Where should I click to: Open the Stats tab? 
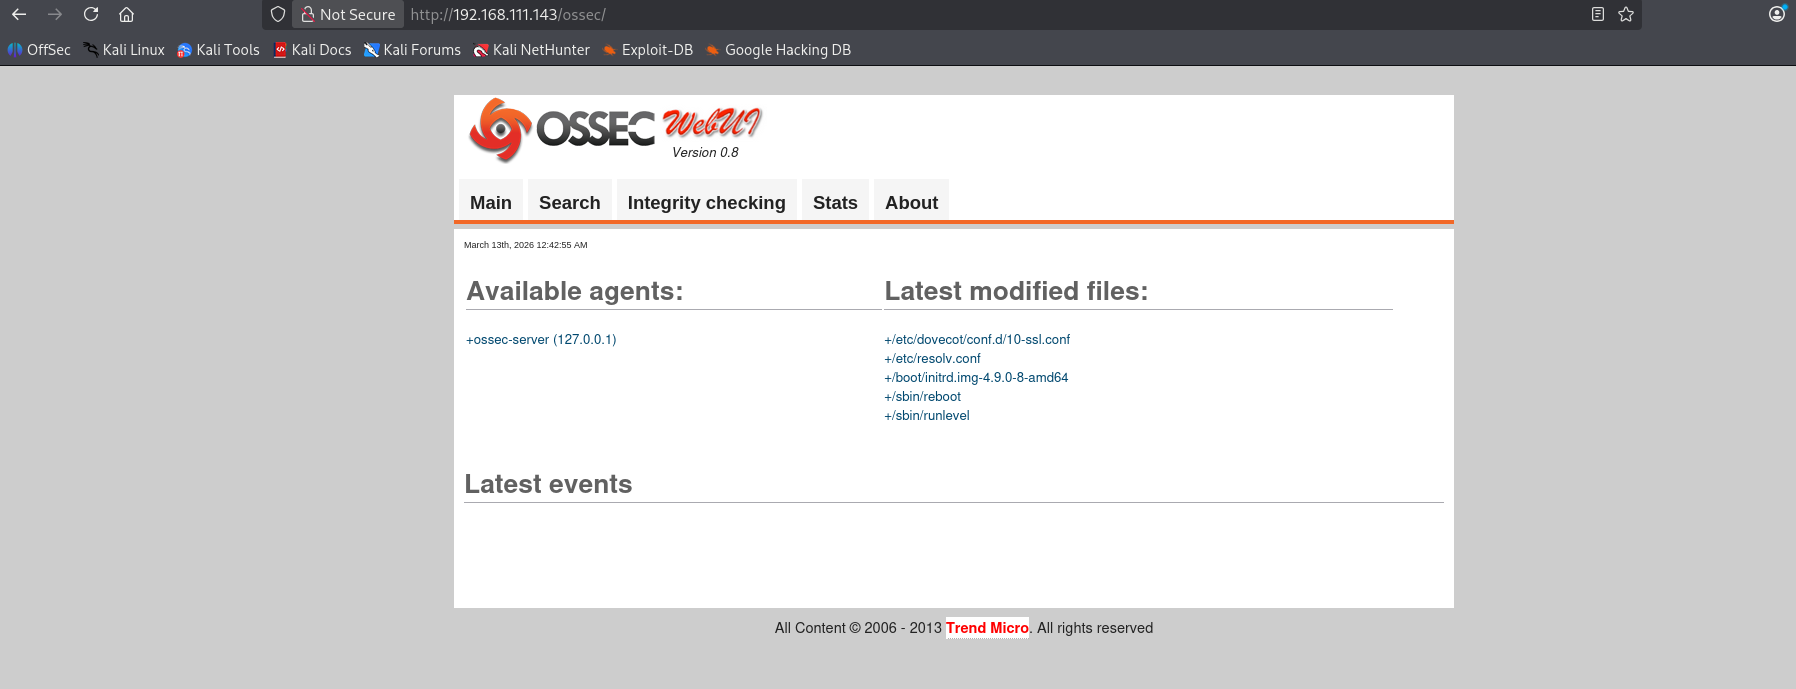[x=835, y=202]
